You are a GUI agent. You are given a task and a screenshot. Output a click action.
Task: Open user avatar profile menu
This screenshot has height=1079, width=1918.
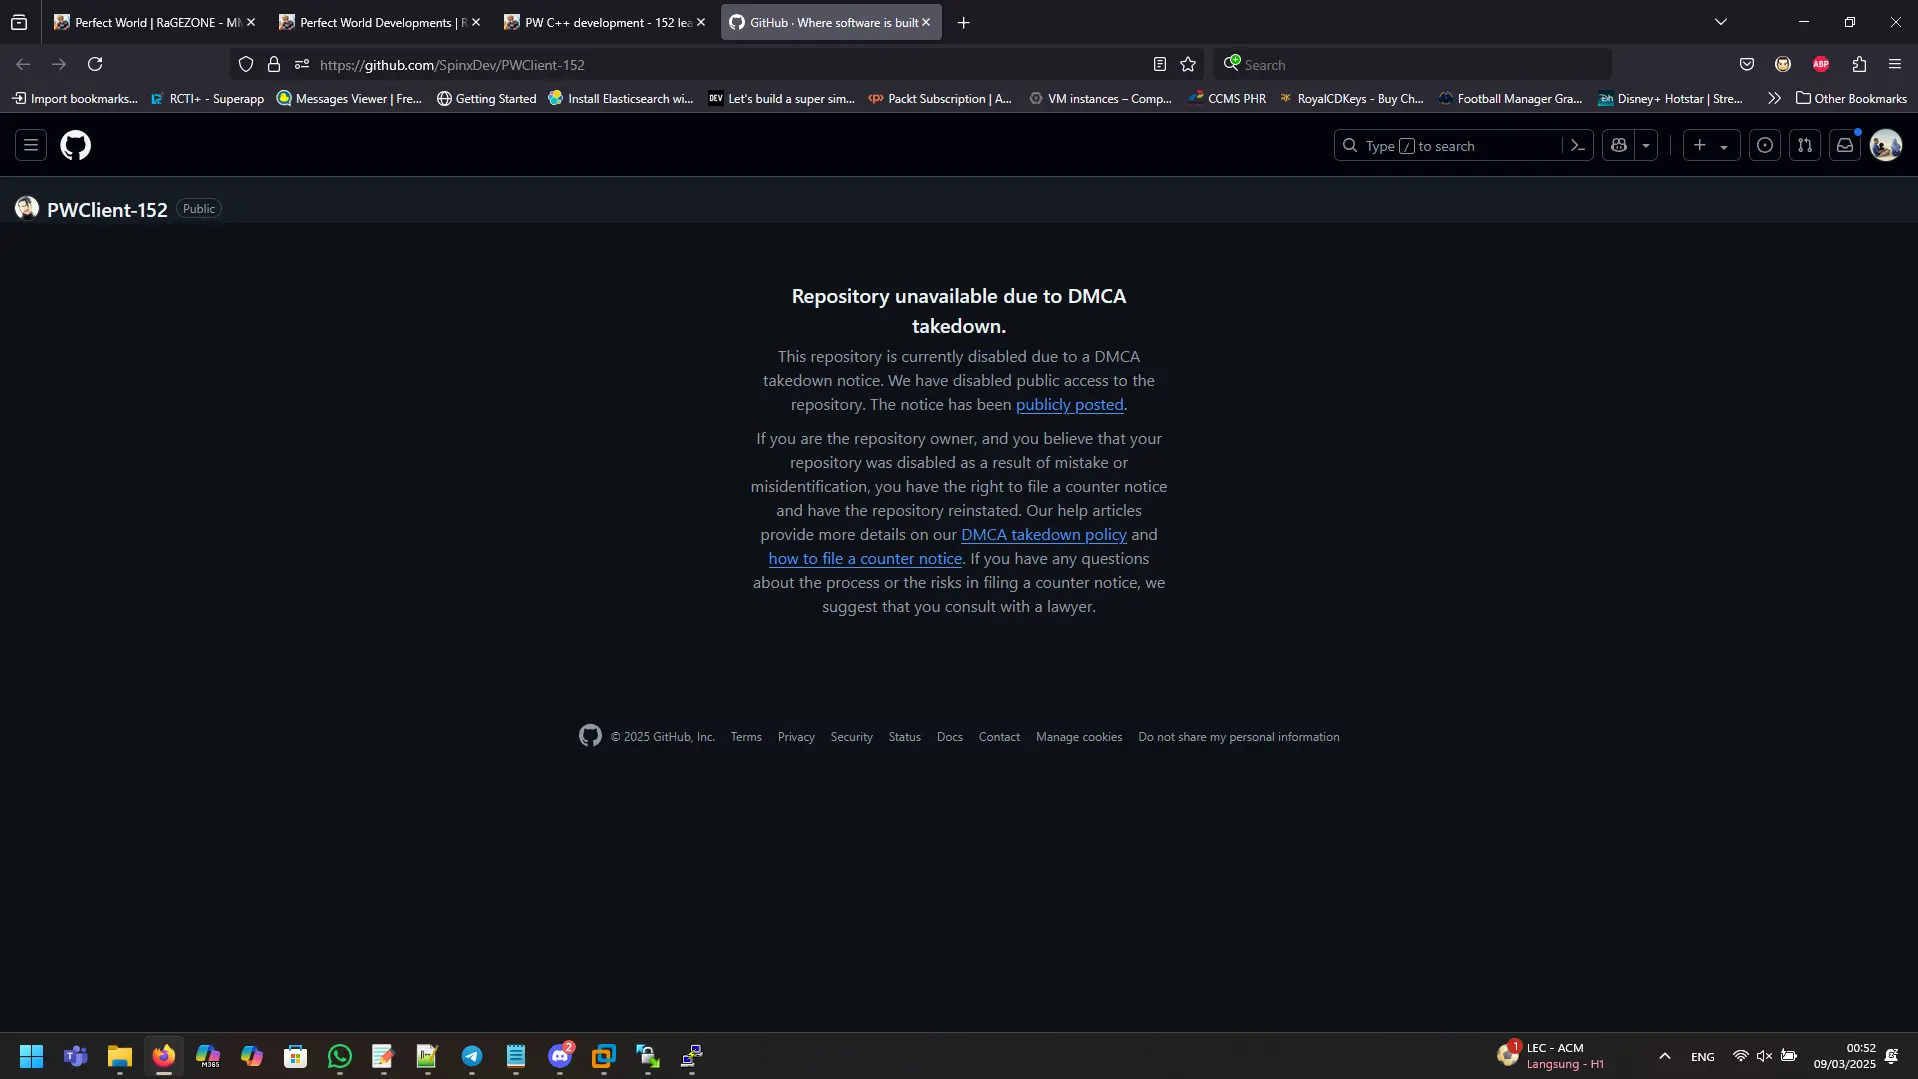(x=1886, y=146)
